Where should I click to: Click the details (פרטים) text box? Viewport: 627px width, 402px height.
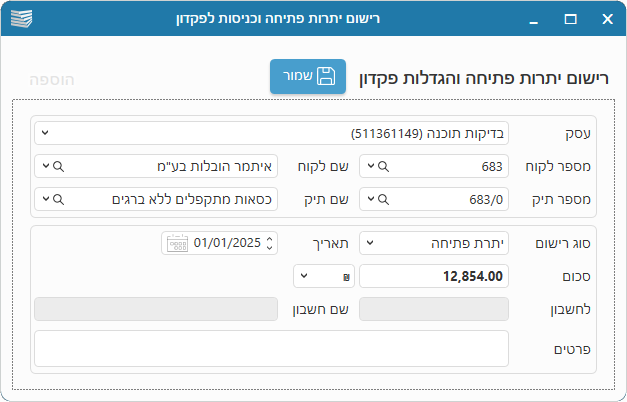[271, 348]
